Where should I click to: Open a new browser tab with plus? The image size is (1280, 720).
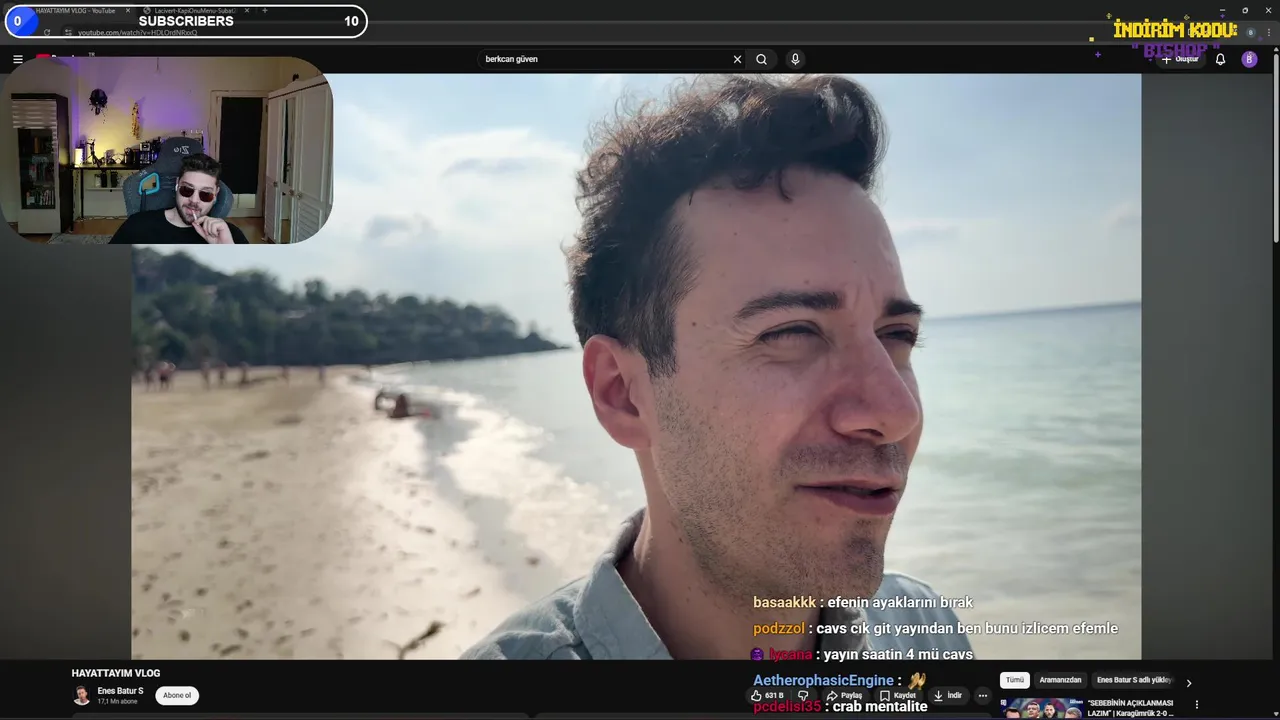[x=264, y=10]
